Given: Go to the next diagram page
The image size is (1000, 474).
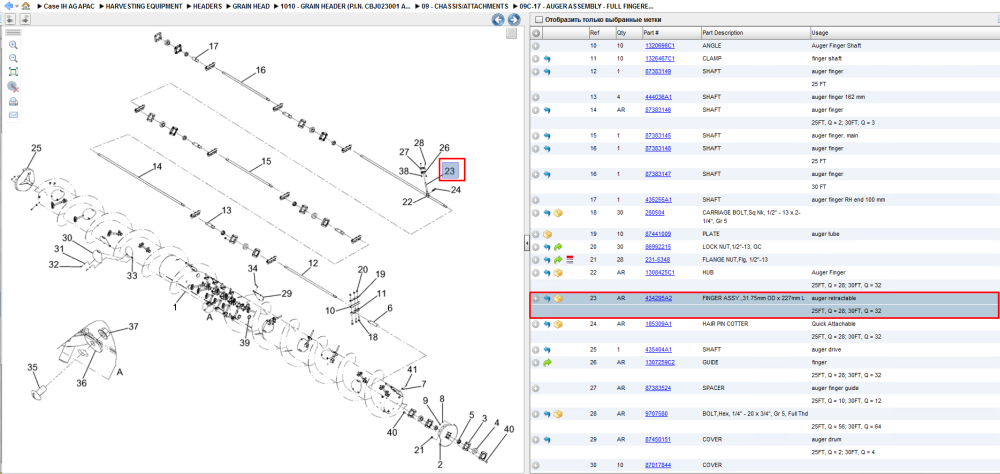Looking at the screenshot, I should 513,20.
